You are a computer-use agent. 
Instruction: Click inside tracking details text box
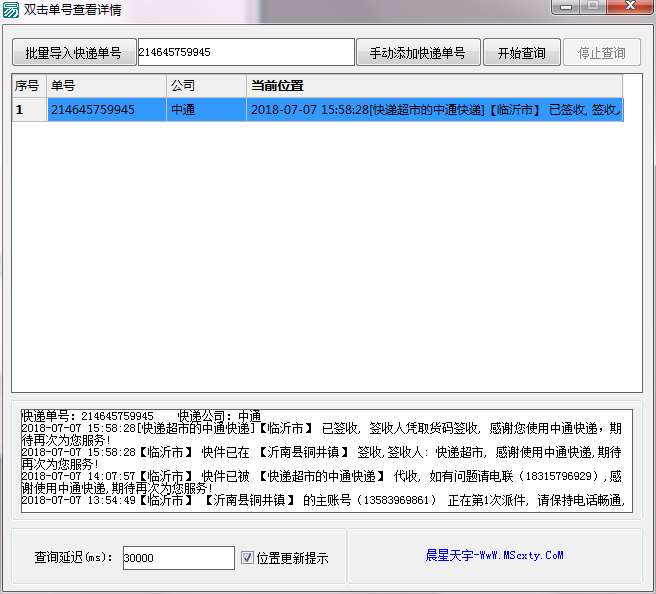click(326, 460)
